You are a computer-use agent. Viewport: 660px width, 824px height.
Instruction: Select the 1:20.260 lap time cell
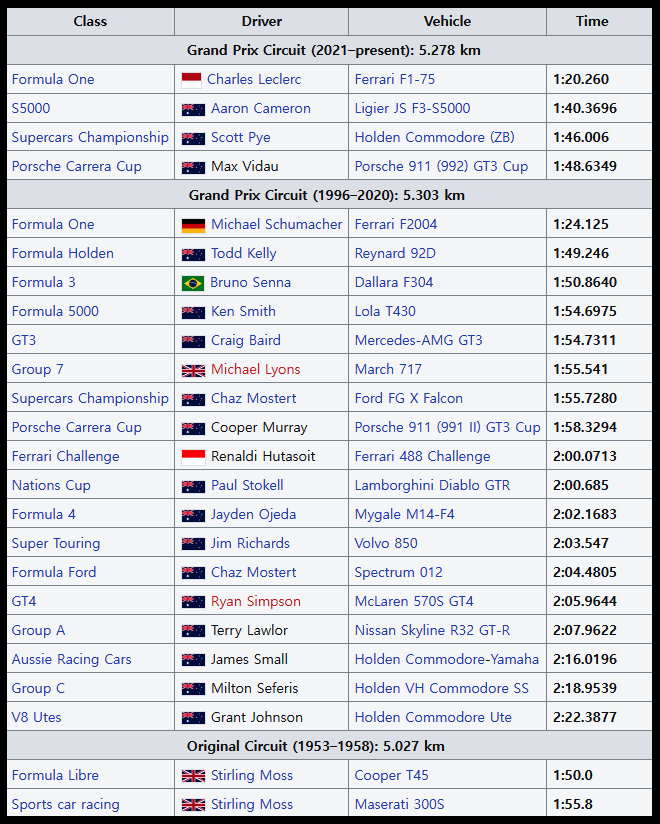[599, 79]
